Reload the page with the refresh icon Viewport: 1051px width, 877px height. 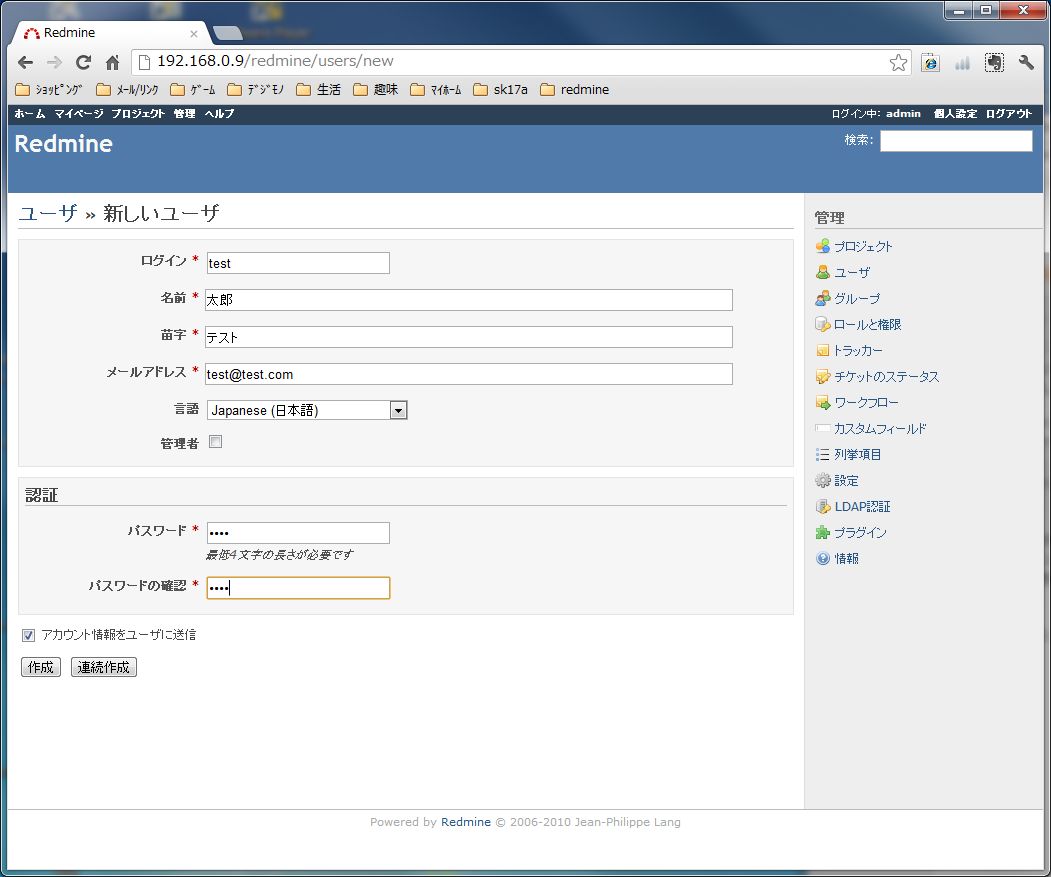pyautogui.click(x=83, y=62)
